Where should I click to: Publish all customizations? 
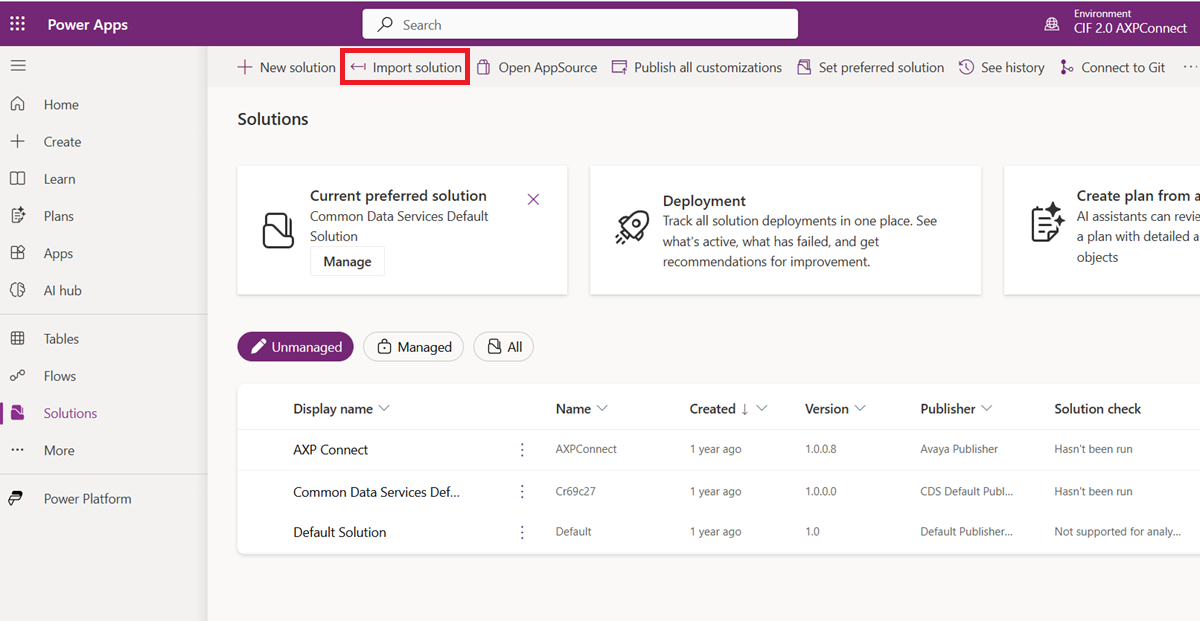point(696,67)
